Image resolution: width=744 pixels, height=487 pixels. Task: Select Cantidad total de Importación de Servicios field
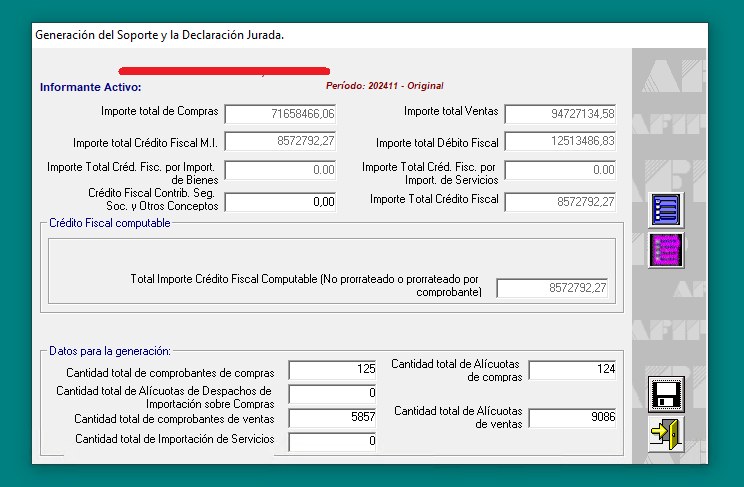coord(332,441)
